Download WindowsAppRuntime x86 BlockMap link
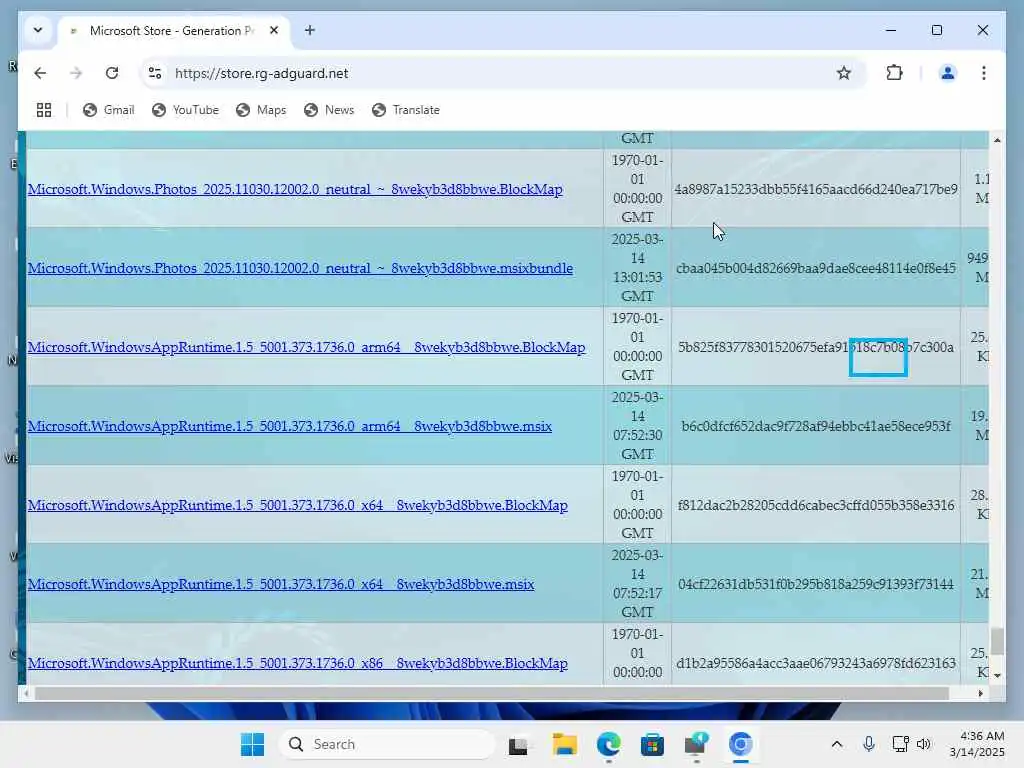 point(298,664)
